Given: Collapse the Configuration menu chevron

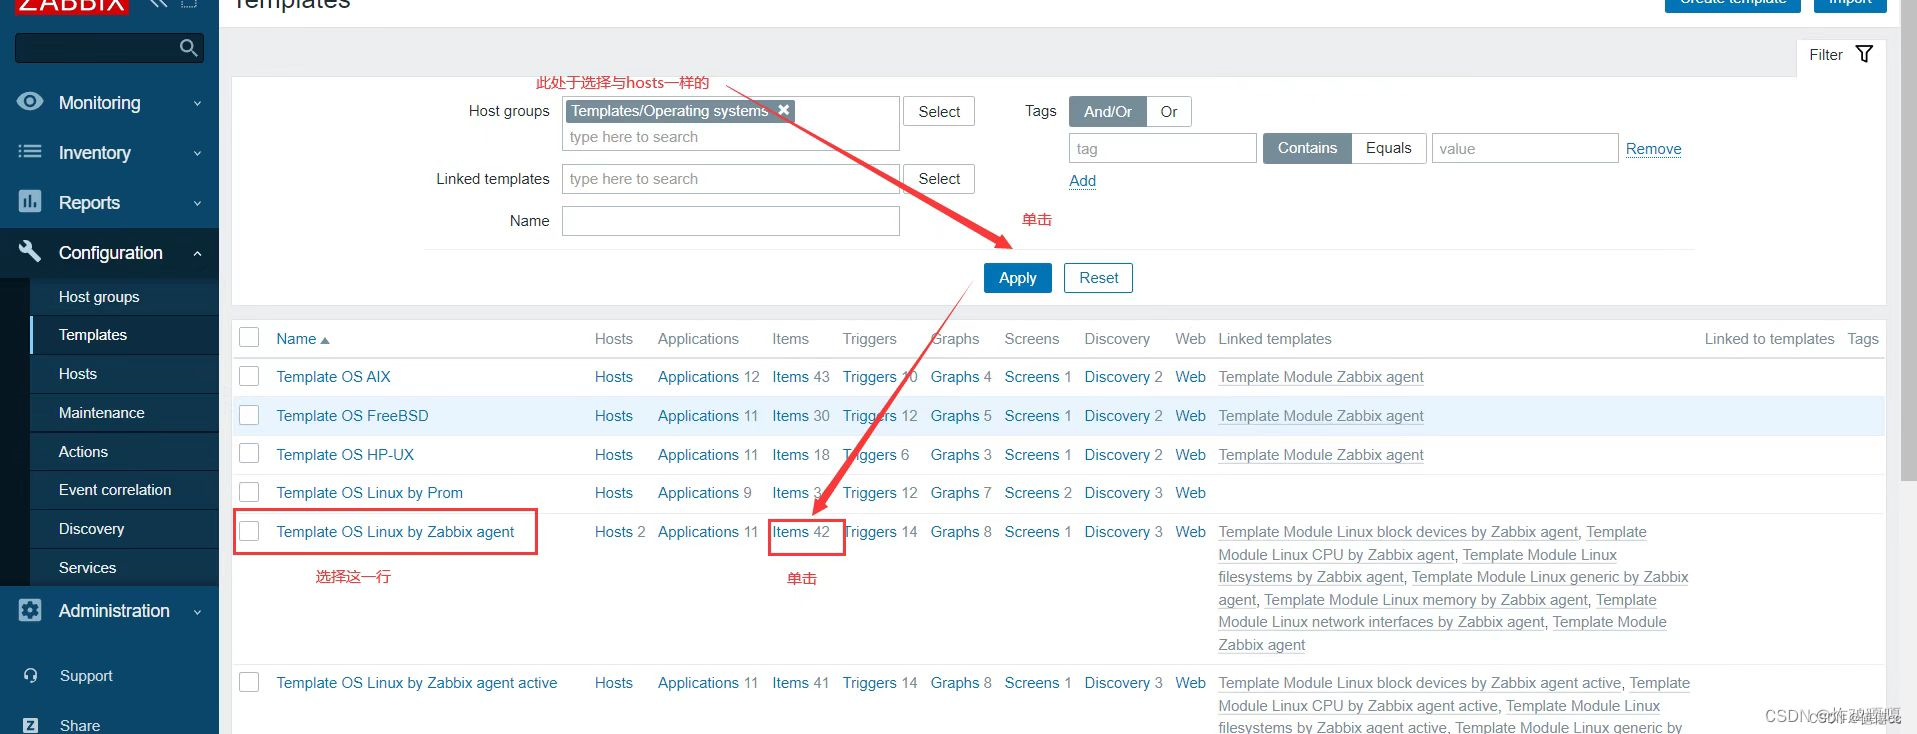Looking at the screenshot, I should click(x=197, y=253).
